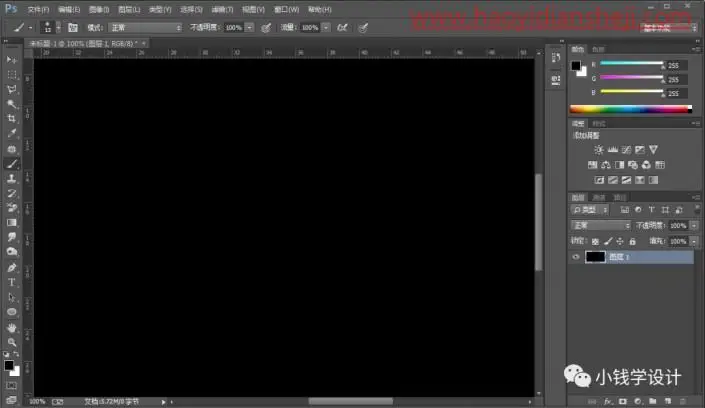Select the Hand tool
The width and height of the screenshot is (705, 408).
click(x=12, y=327)
